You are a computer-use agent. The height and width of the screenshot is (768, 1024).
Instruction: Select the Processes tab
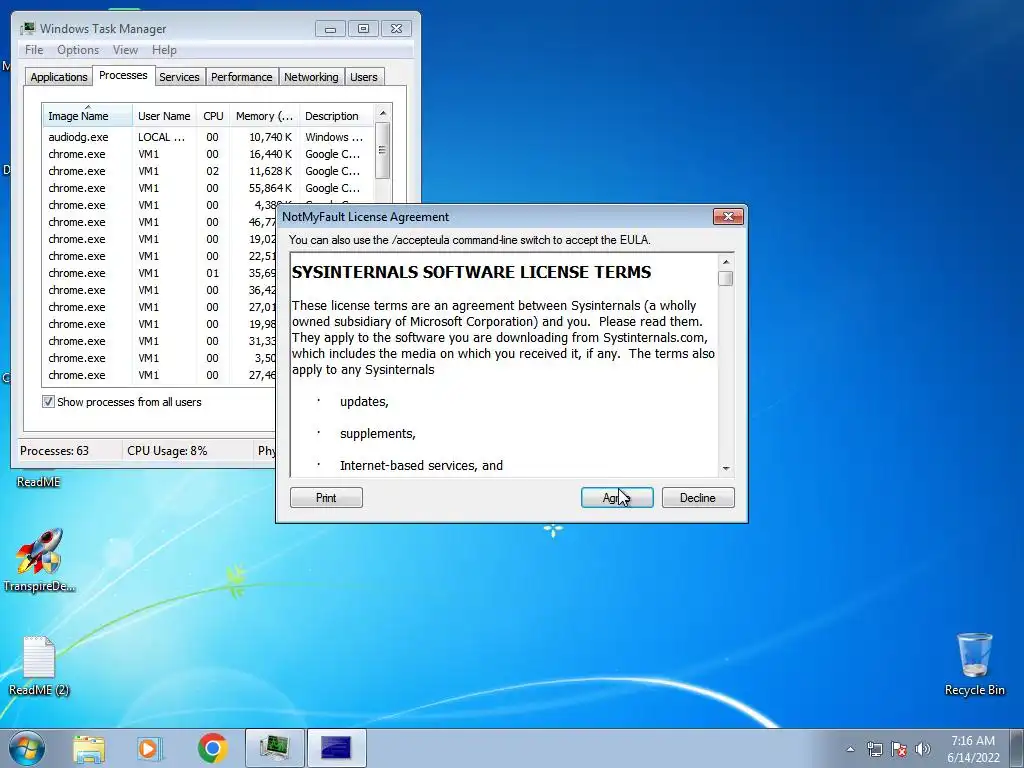[x=123, y=76]
